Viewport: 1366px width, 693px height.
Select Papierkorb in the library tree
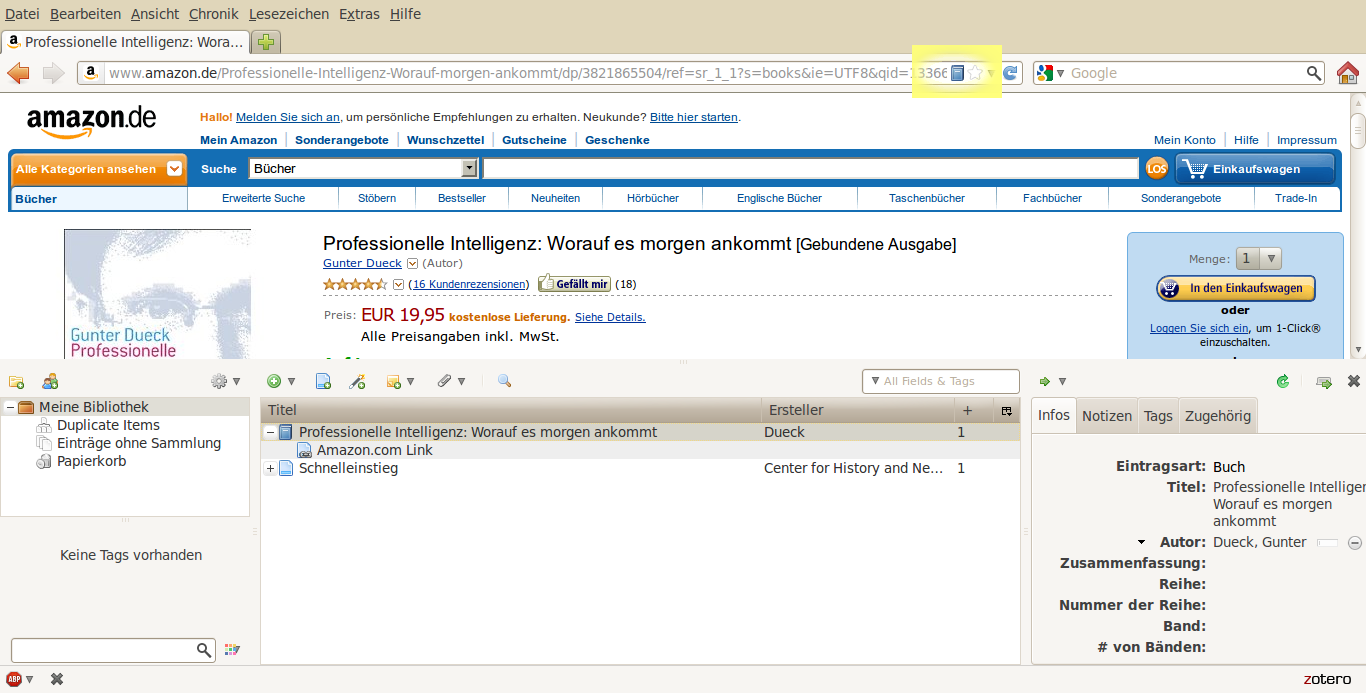click(91, 461)
